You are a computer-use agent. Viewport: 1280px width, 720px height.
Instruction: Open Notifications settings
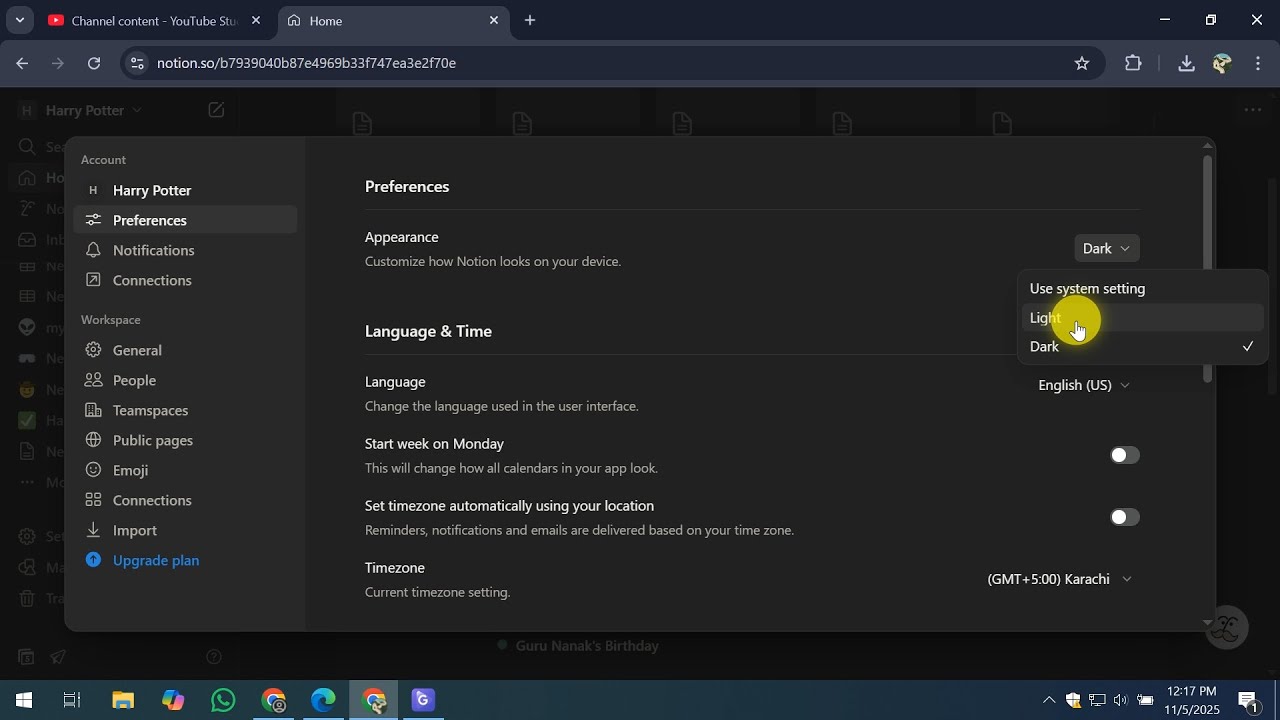(x=185, y=250)
